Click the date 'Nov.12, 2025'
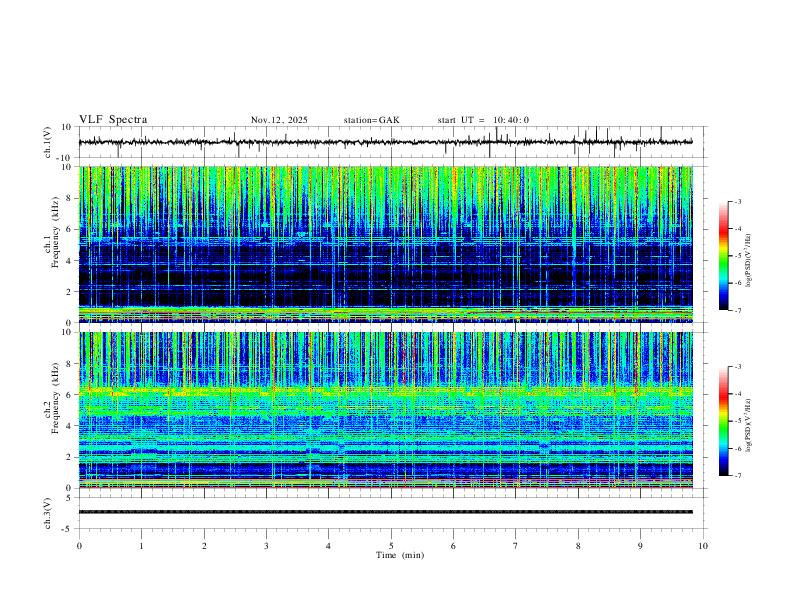 point(279,120)
